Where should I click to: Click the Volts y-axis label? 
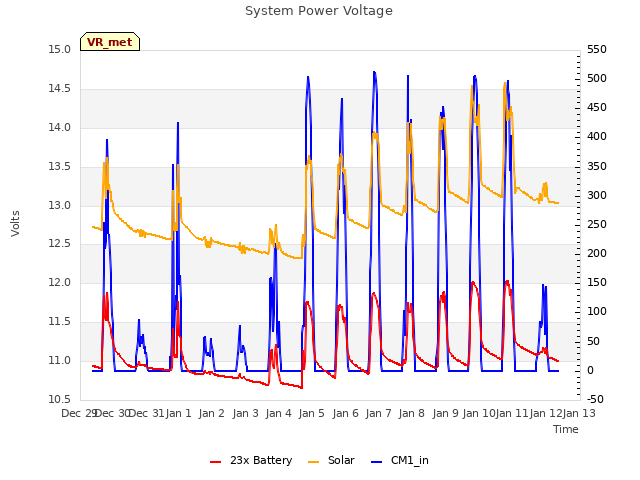pyautogui.click(x=16, y=223)
